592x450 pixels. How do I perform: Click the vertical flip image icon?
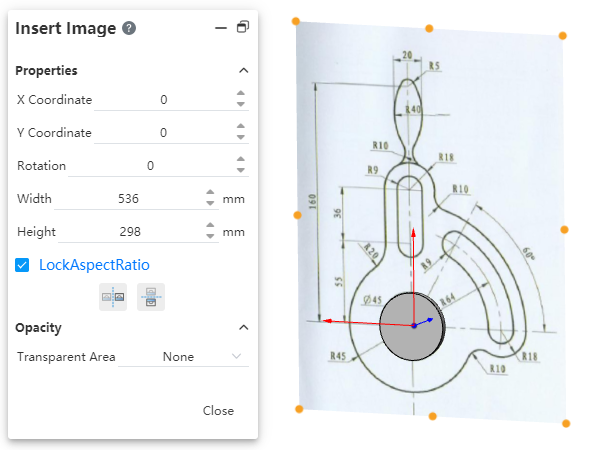[151, 297]
